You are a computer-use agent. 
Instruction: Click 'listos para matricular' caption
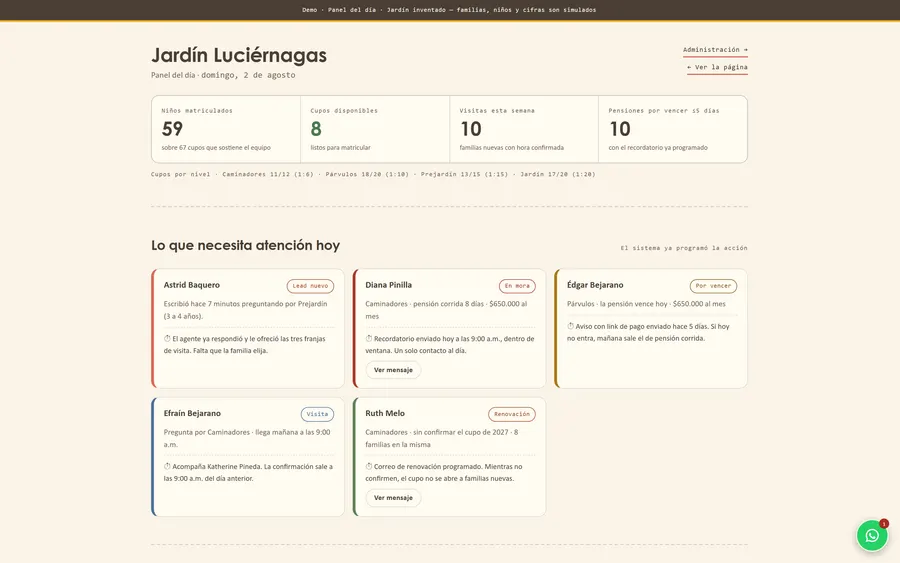coord(340,147)
